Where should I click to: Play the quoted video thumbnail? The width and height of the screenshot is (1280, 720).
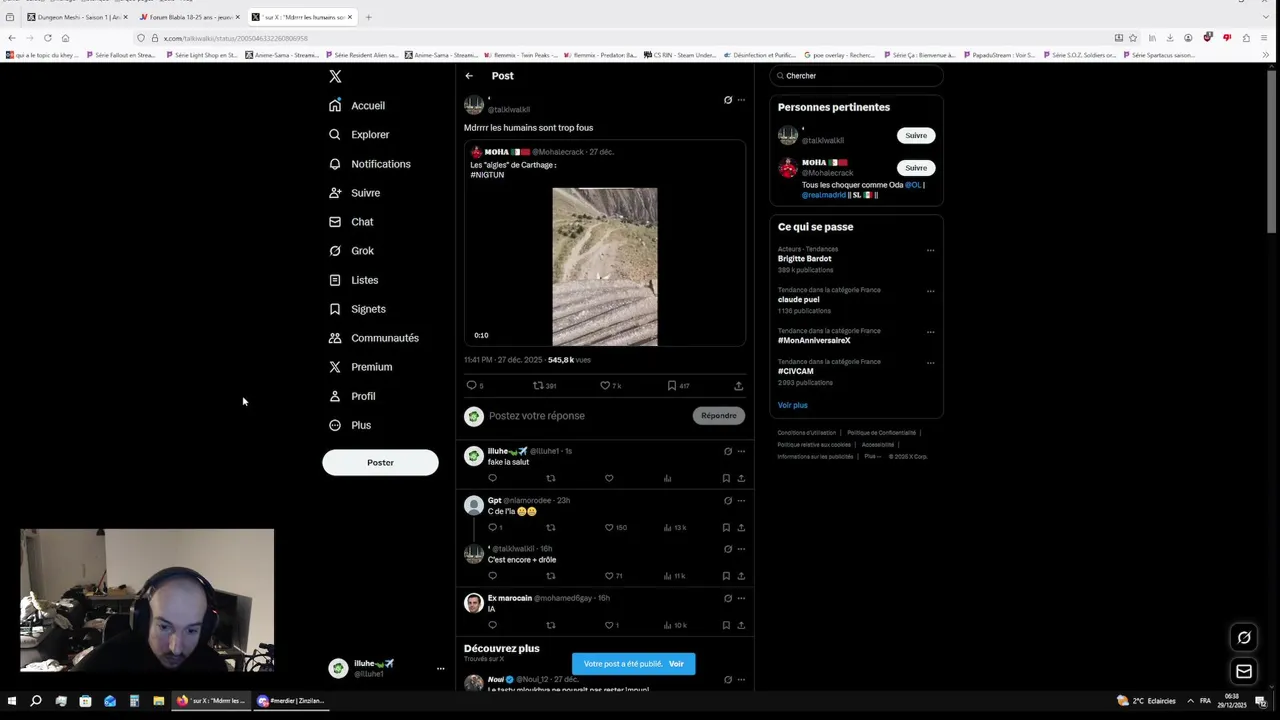605,267
